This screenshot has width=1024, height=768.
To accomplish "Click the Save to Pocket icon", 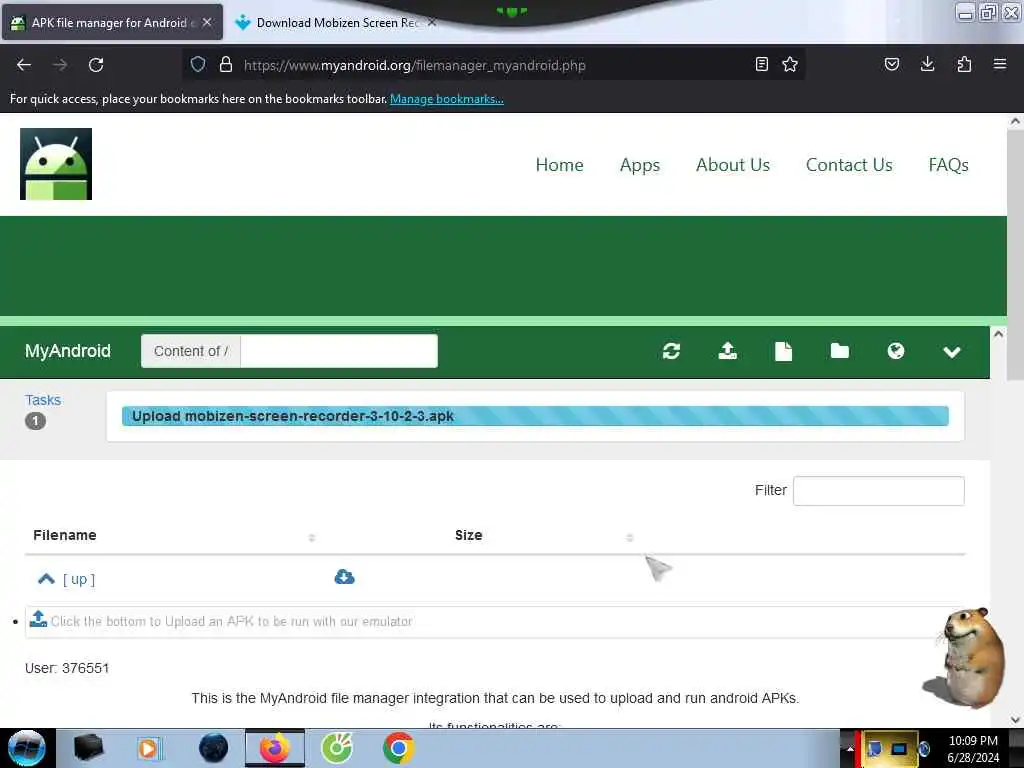I will click(x=891, y=64).
